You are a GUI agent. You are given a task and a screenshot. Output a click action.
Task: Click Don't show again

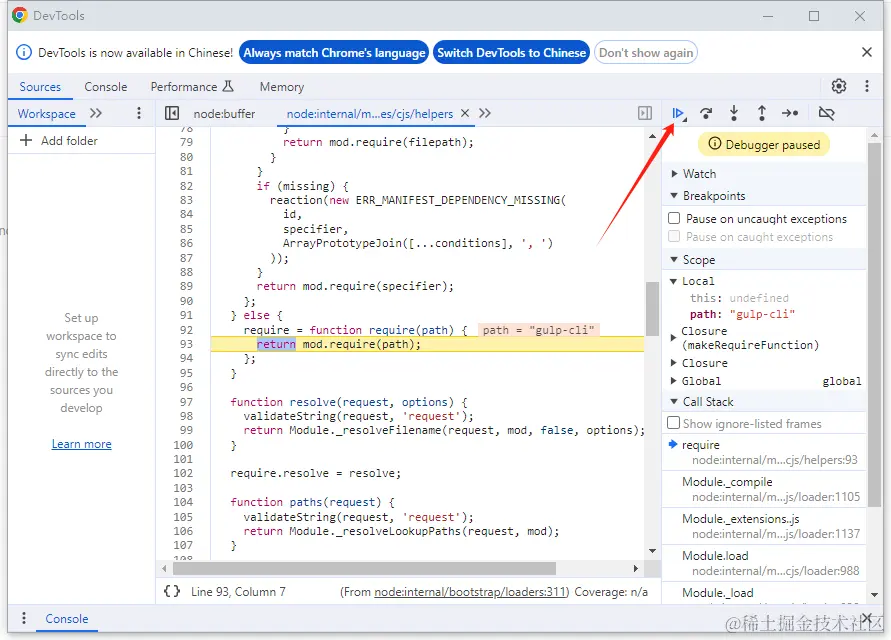[646, 52]
